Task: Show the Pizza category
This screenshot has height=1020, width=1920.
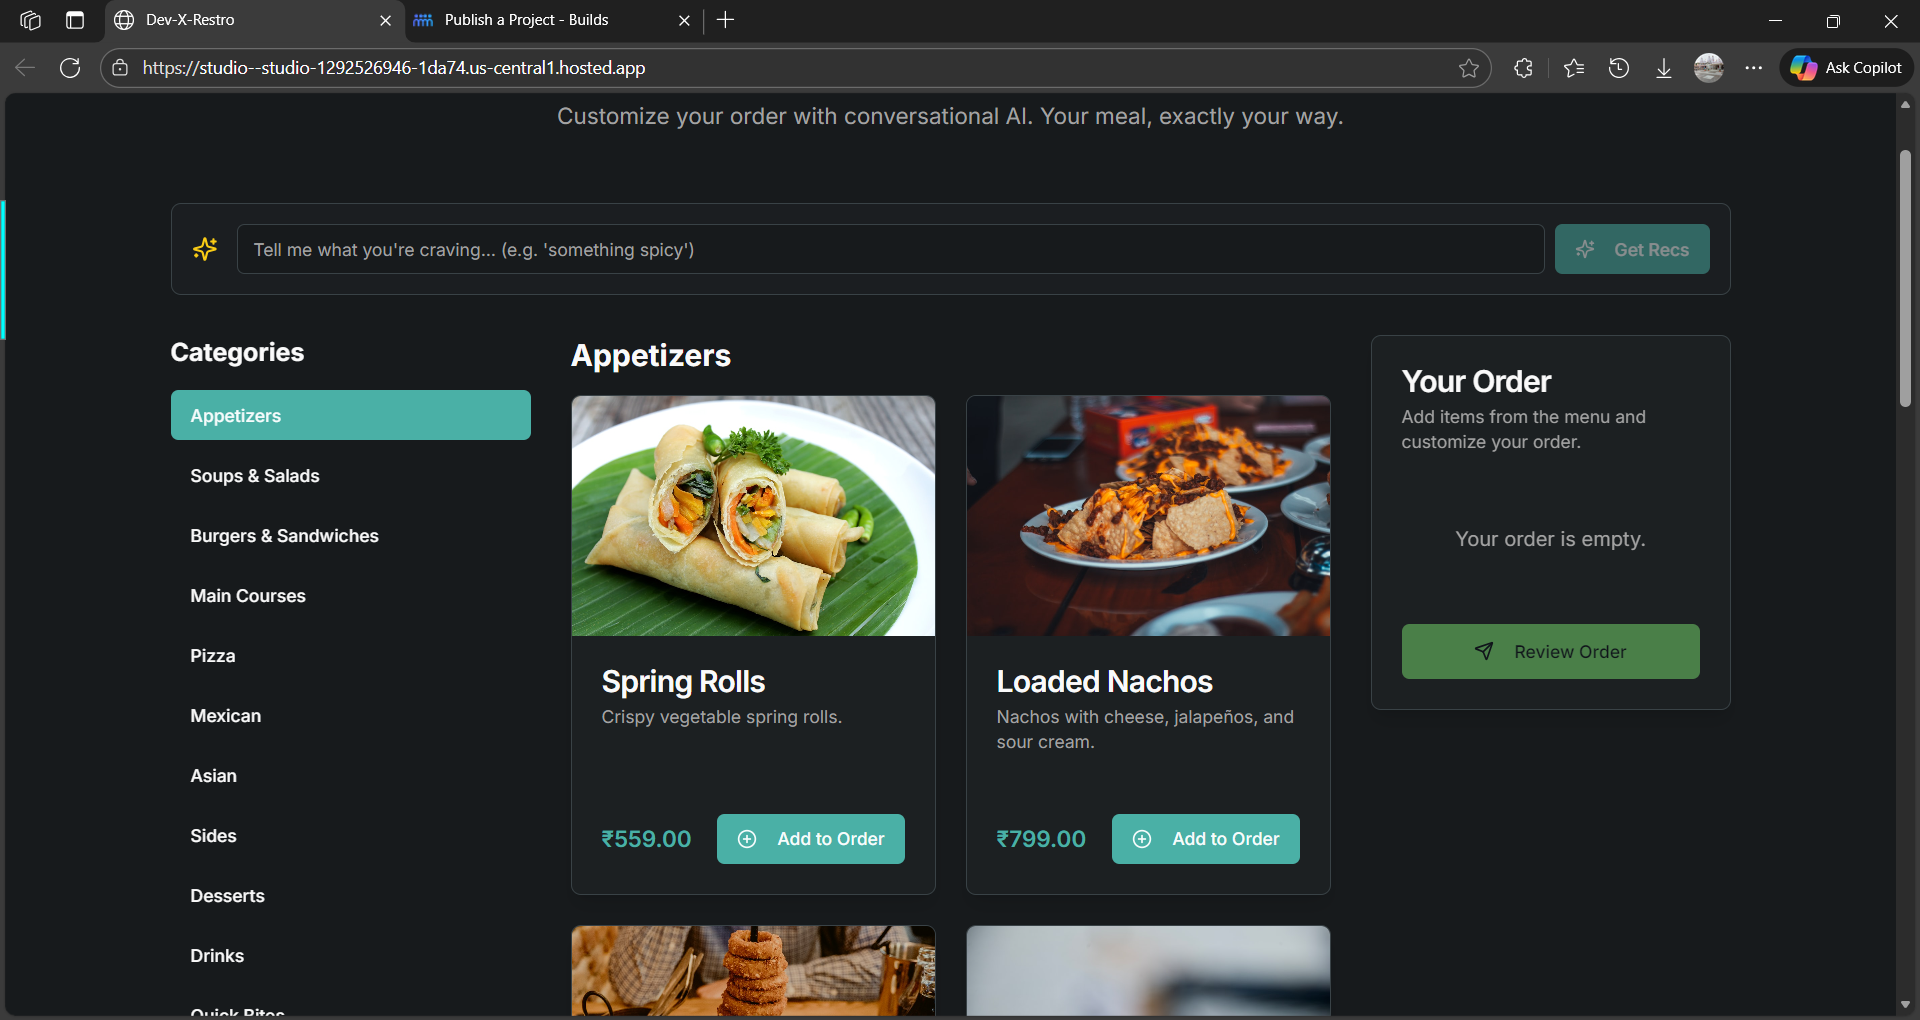Action: pyautogui.click(x=351, y=656)
